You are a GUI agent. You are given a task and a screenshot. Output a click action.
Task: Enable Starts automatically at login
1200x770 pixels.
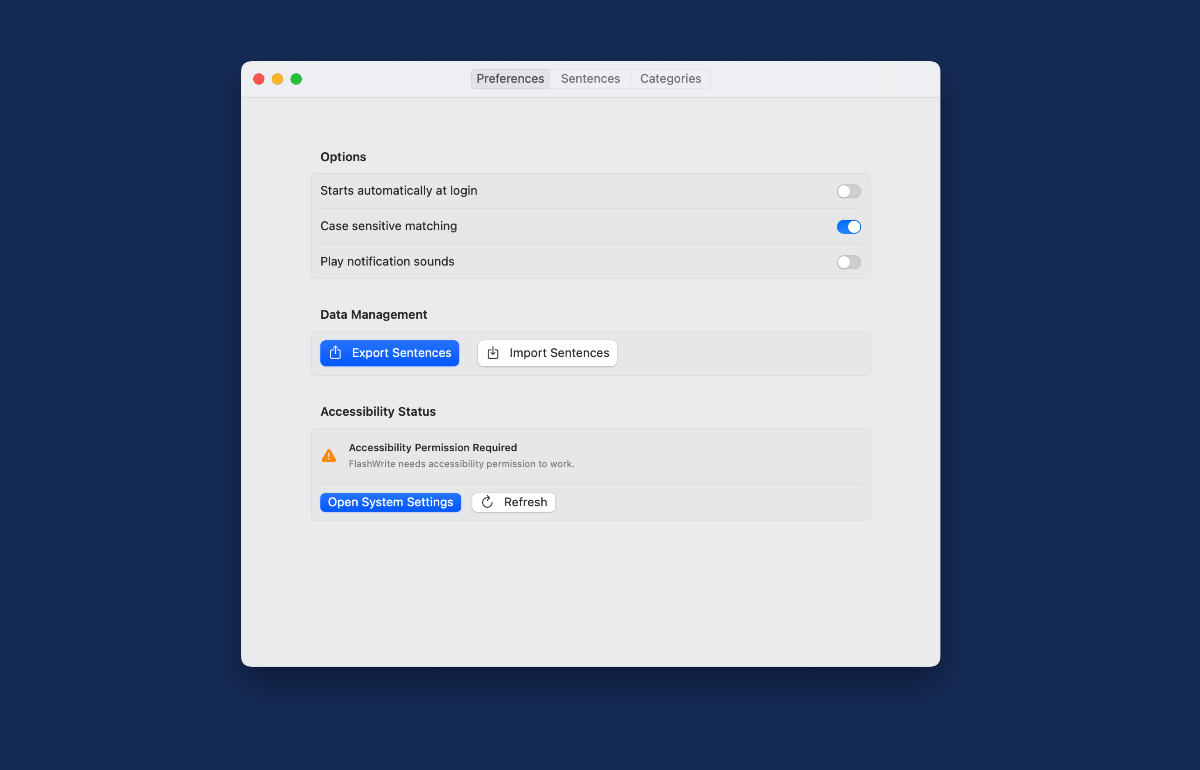848,191
